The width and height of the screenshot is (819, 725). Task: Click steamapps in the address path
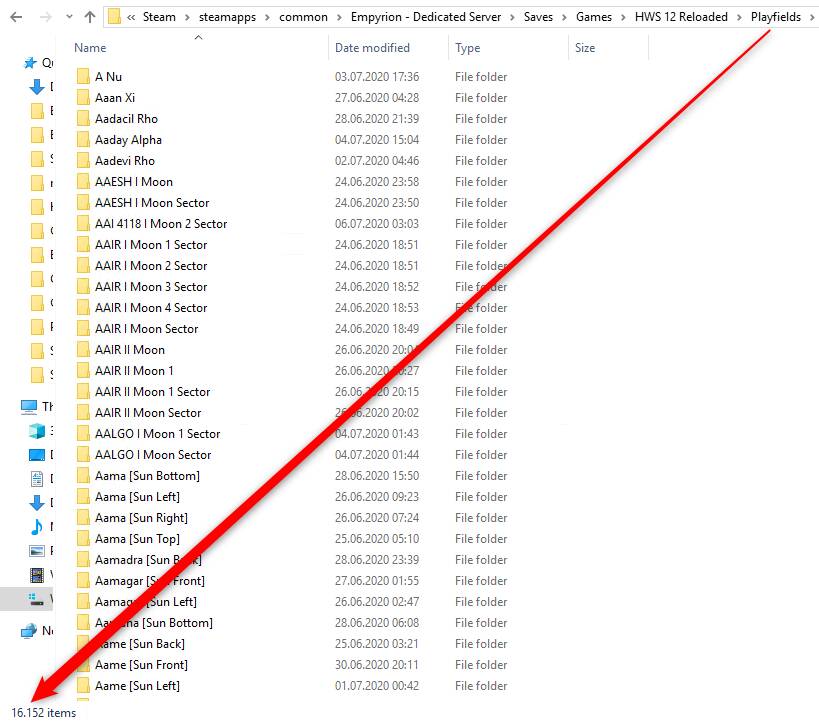227,17
